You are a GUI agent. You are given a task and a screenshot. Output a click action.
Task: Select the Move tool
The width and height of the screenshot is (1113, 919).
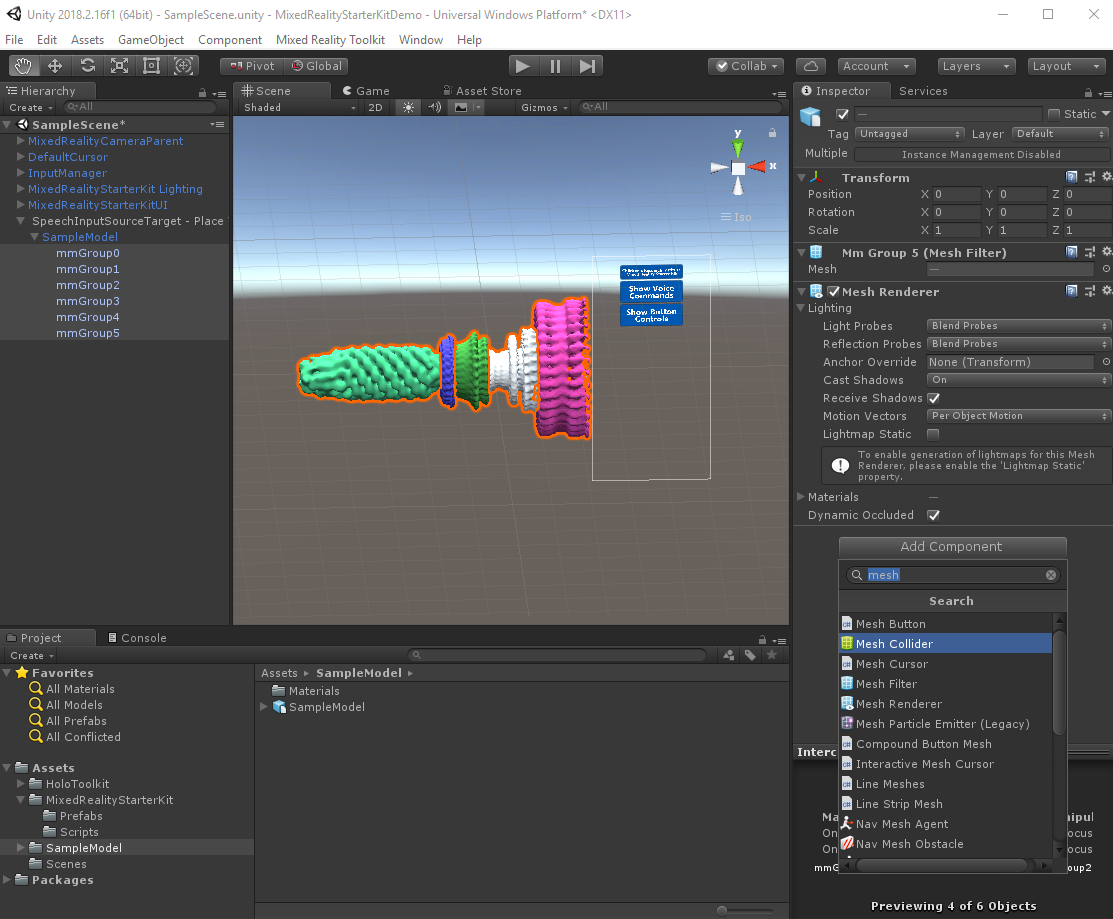click(x=56, y=66)
